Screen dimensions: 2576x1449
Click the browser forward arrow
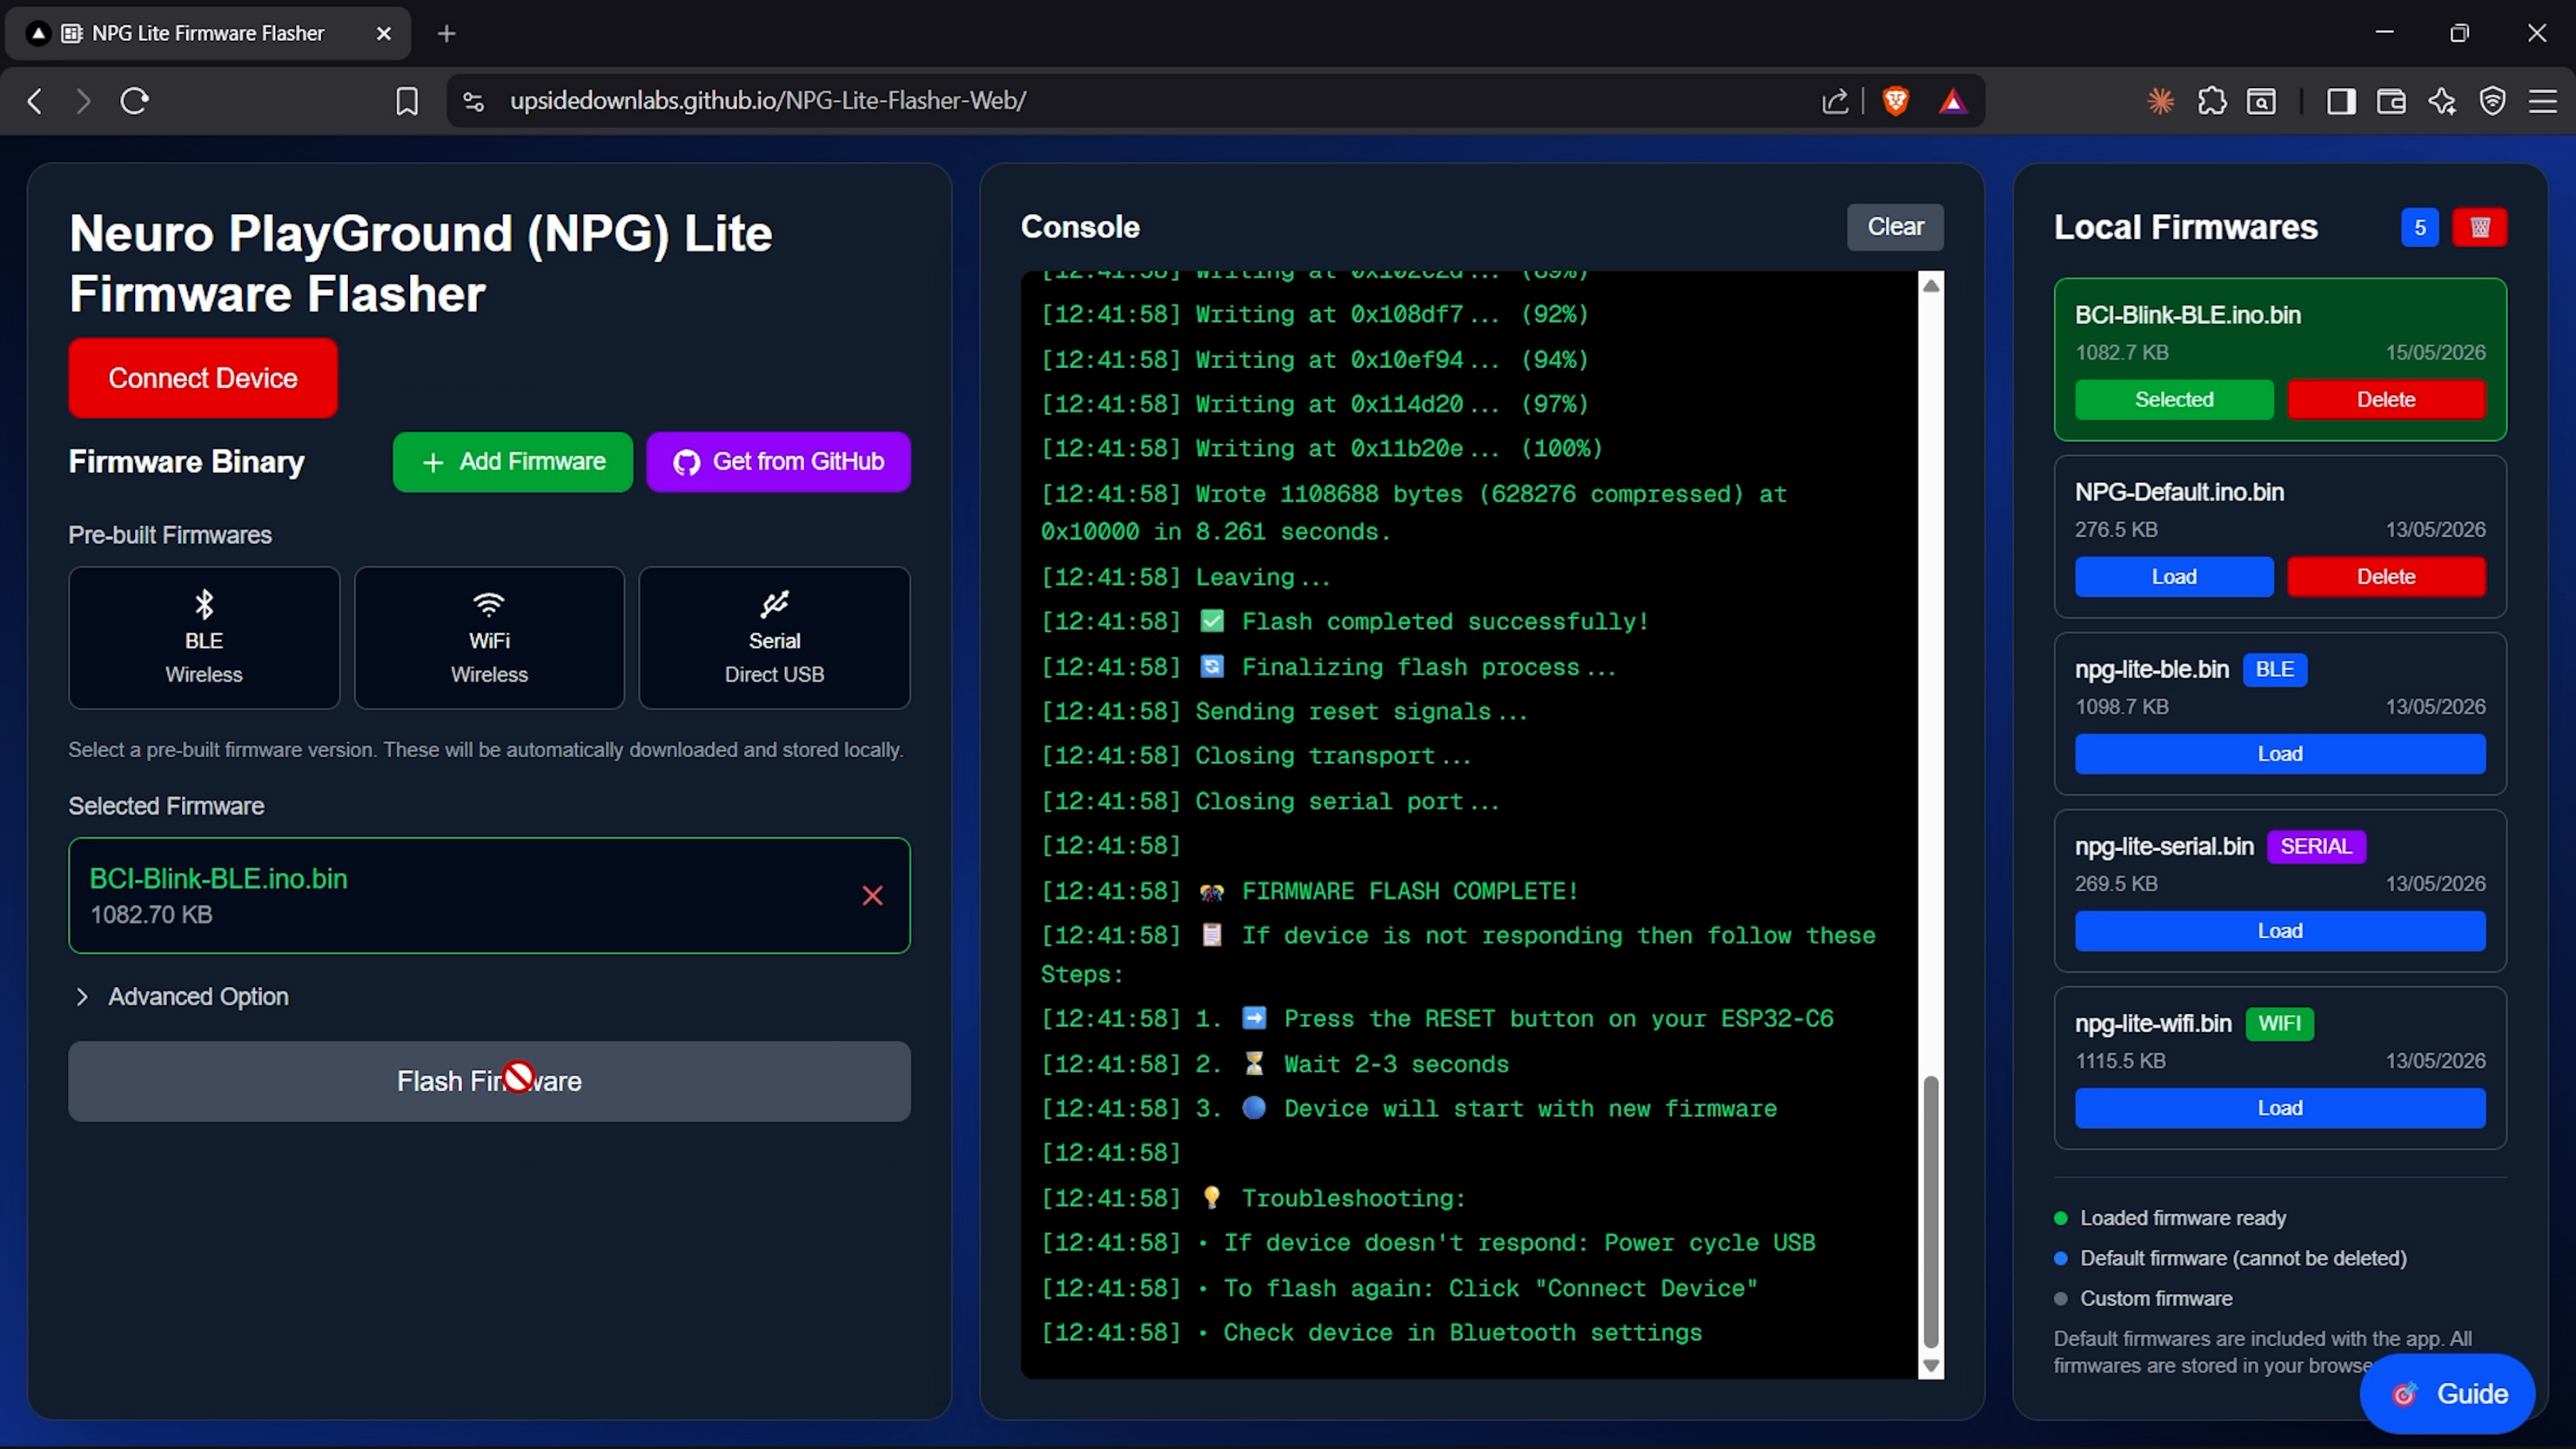pos(84,101)
